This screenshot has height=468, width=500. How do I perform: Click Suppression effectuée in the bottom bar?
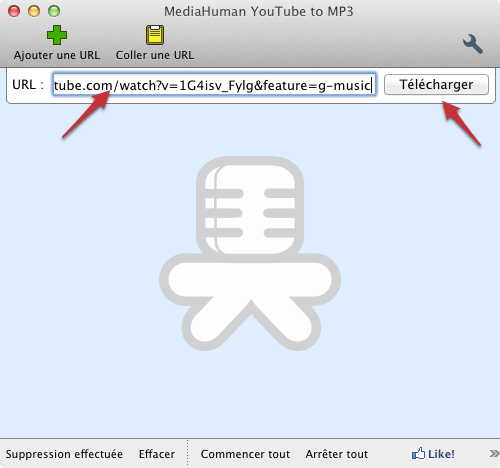coord(64,454)
